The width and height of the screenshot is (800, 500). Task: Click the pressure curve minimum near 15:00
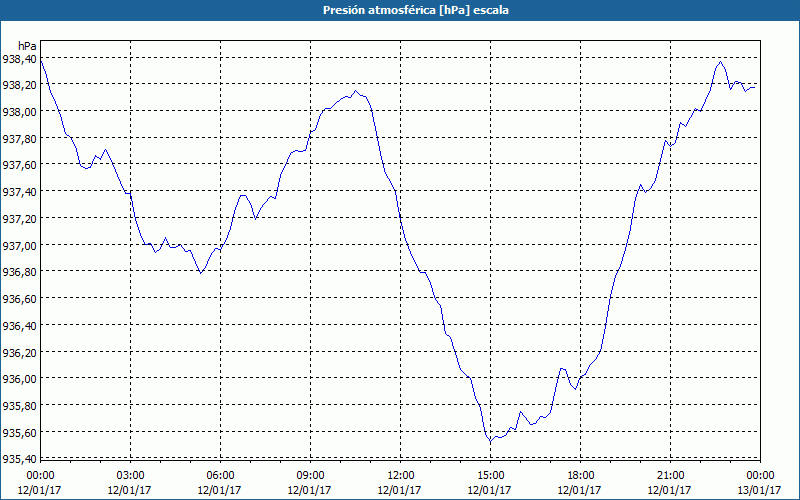pyautogui.click(x=490, y=441)
